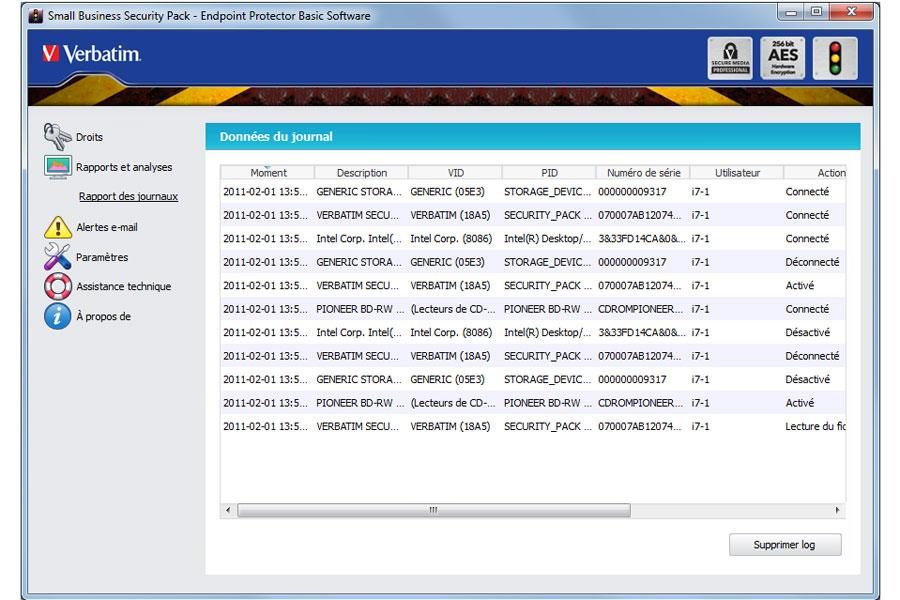
Task: Open the Rapport des journaux link
Action: [128, 197]
